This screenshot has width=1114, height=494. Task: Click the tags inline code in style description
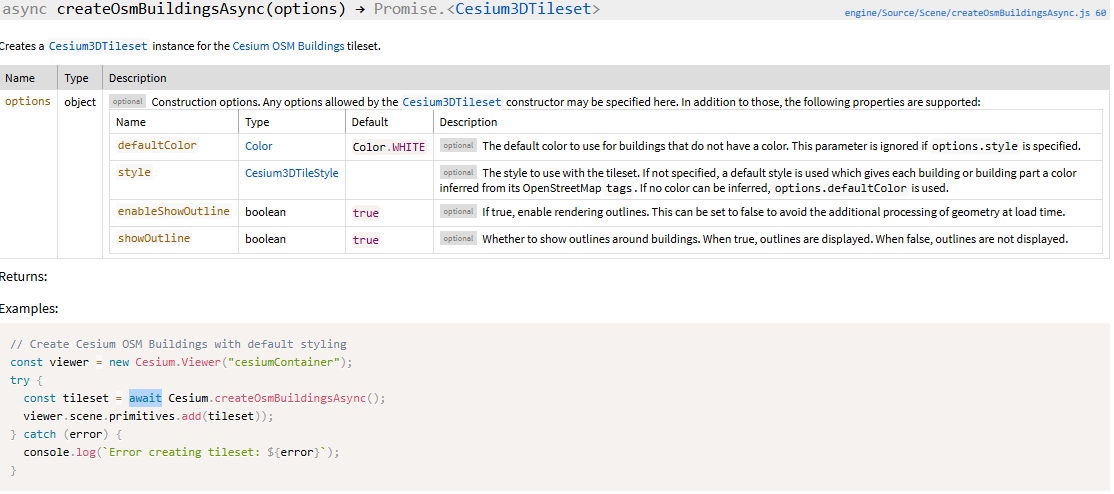pos(619,189)
